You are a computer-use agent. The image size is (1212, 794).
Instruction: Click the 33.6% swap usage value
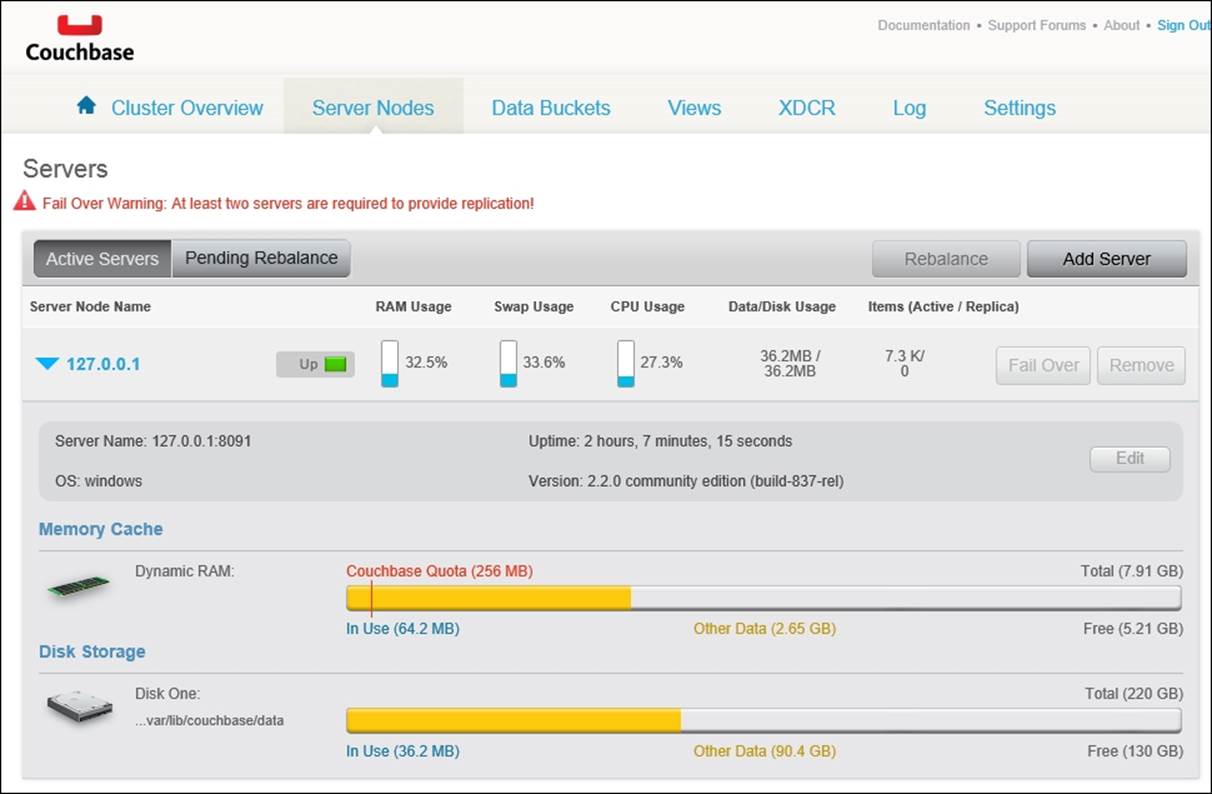point(544,362)
